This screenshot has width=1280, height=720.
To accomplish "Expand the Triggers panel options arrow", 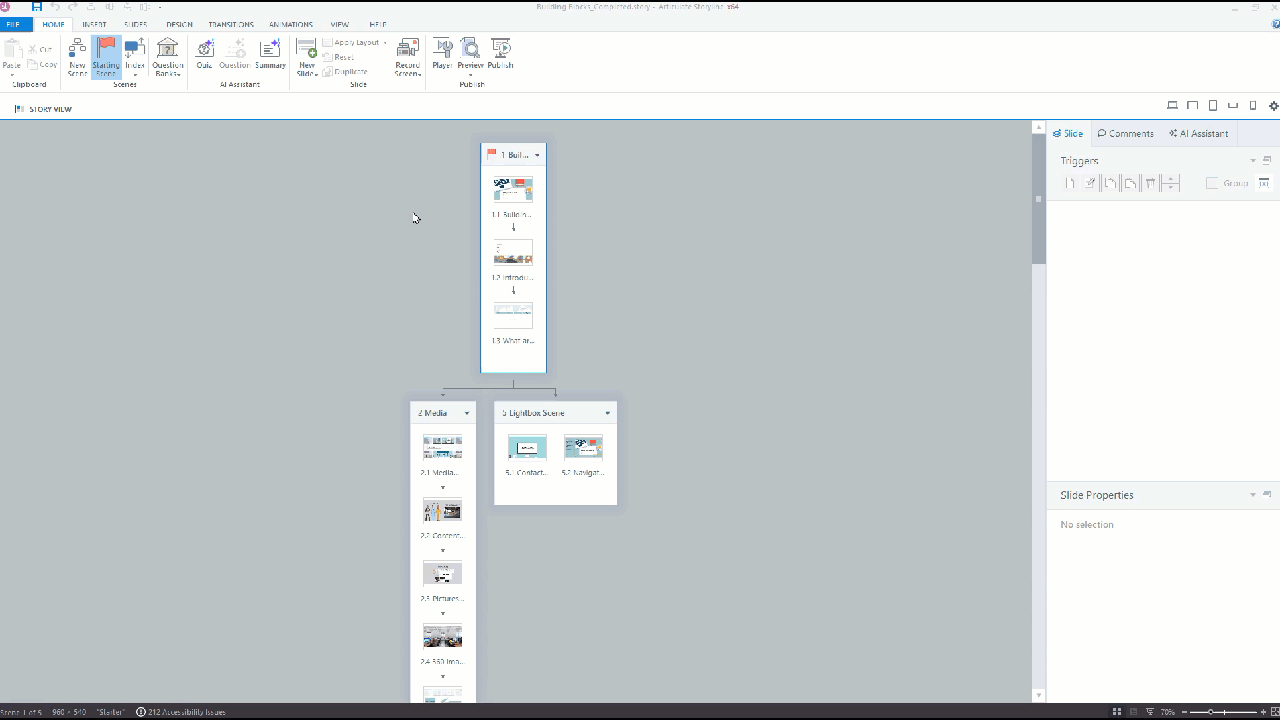I will 1253,161.
